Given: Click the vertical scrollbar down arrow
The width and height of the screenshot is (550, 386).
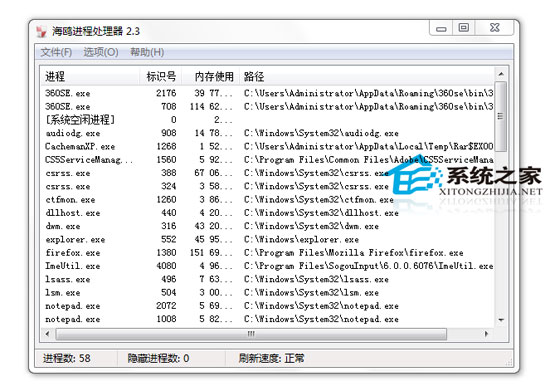Looking at the screenshot, I should 501,320.
